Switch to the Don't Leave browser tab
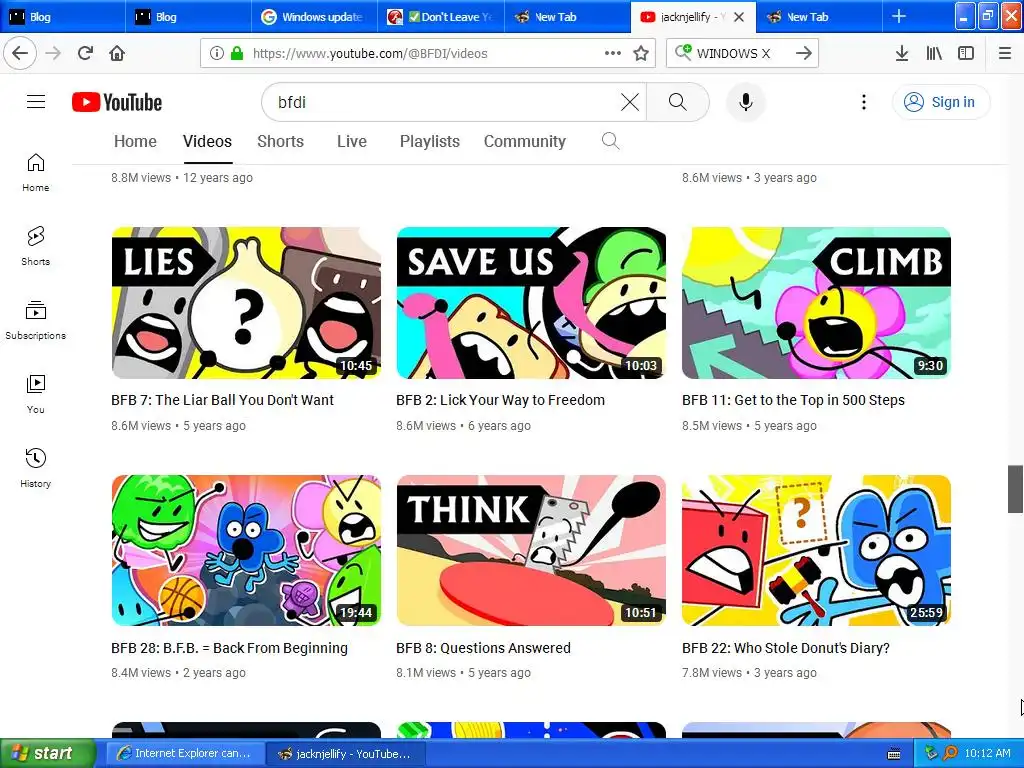 tap(441, 17)
